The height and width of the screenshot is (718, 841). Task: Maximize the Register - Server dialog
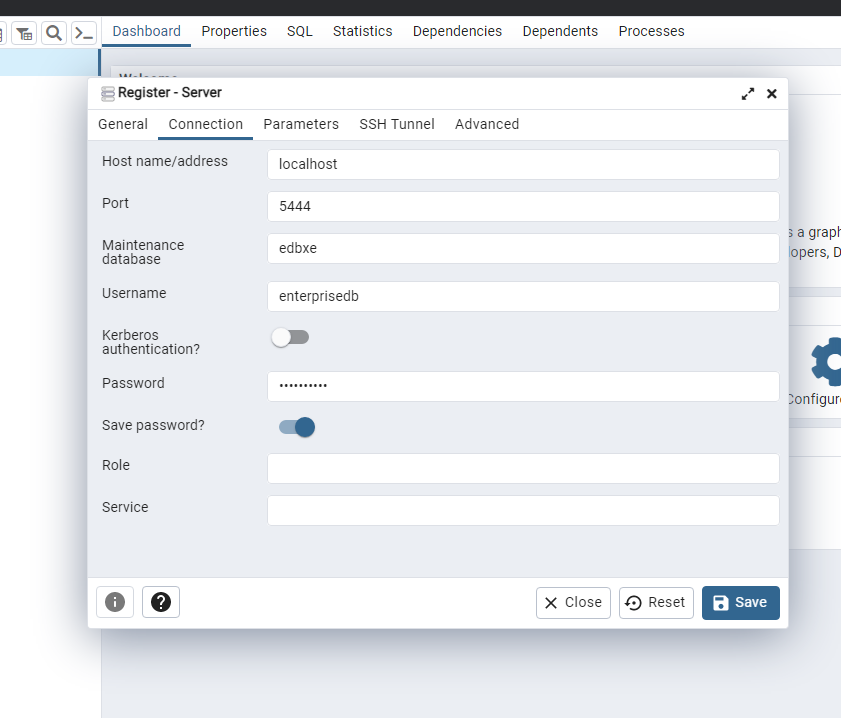coord(747,94)
